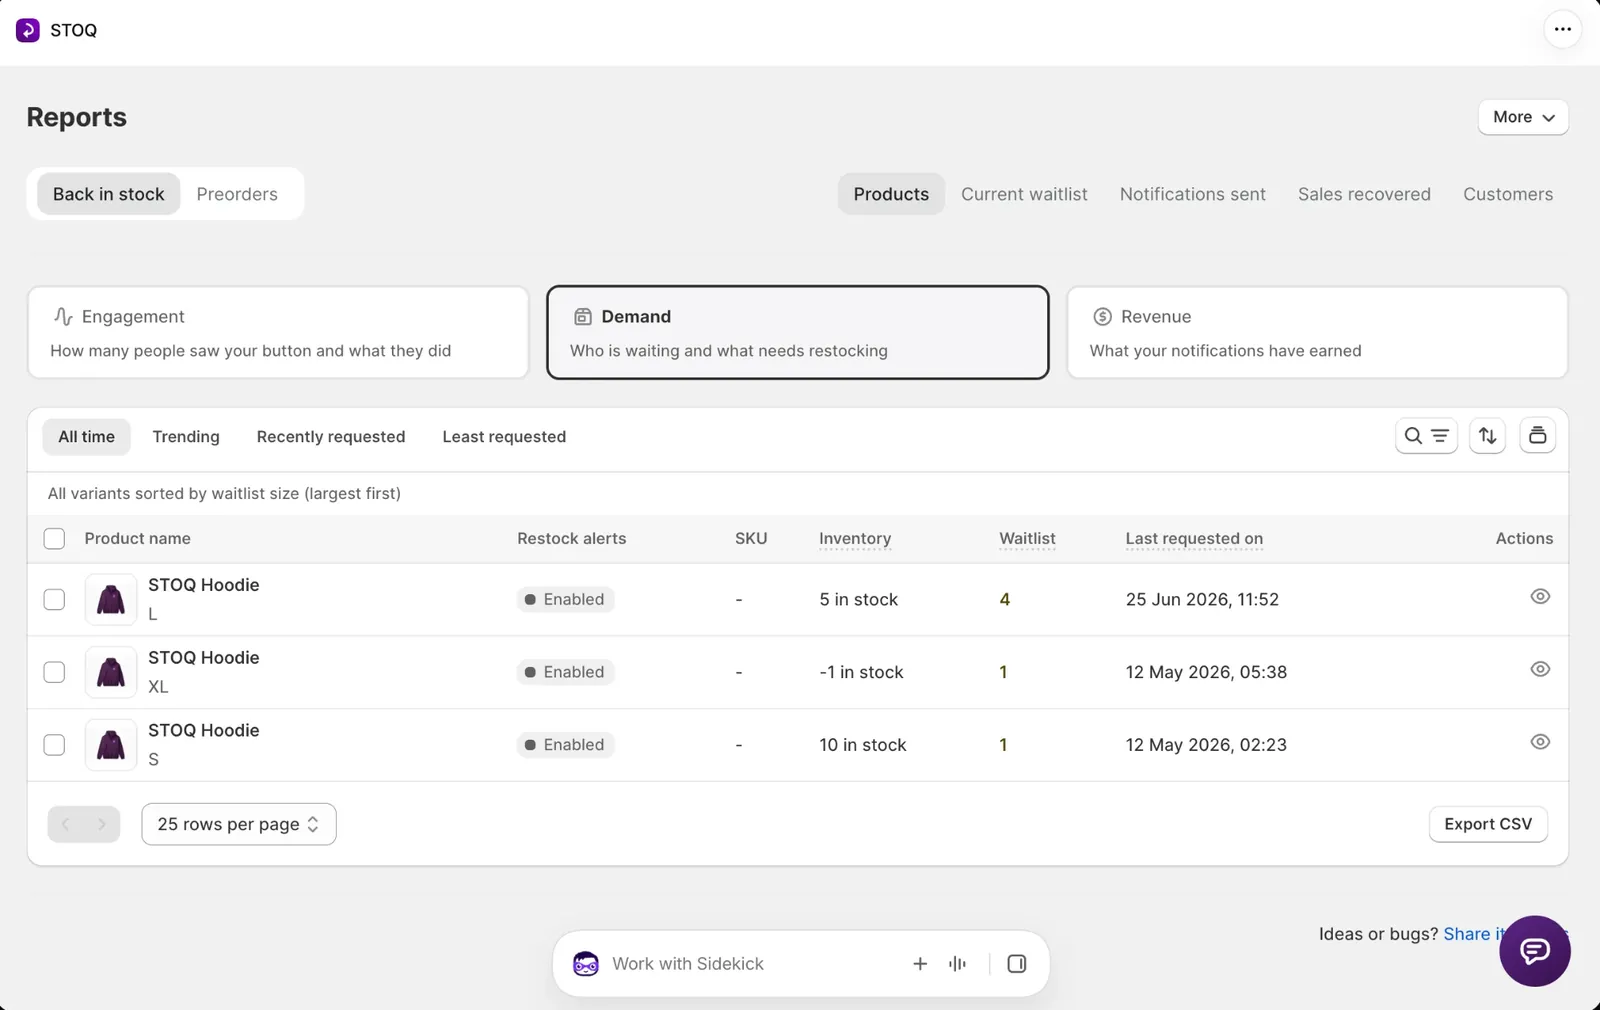This screenshot has height=1010, width=1600.
Task: Click the Sidekick avatar icon
Action: click(x=586, y=964)
